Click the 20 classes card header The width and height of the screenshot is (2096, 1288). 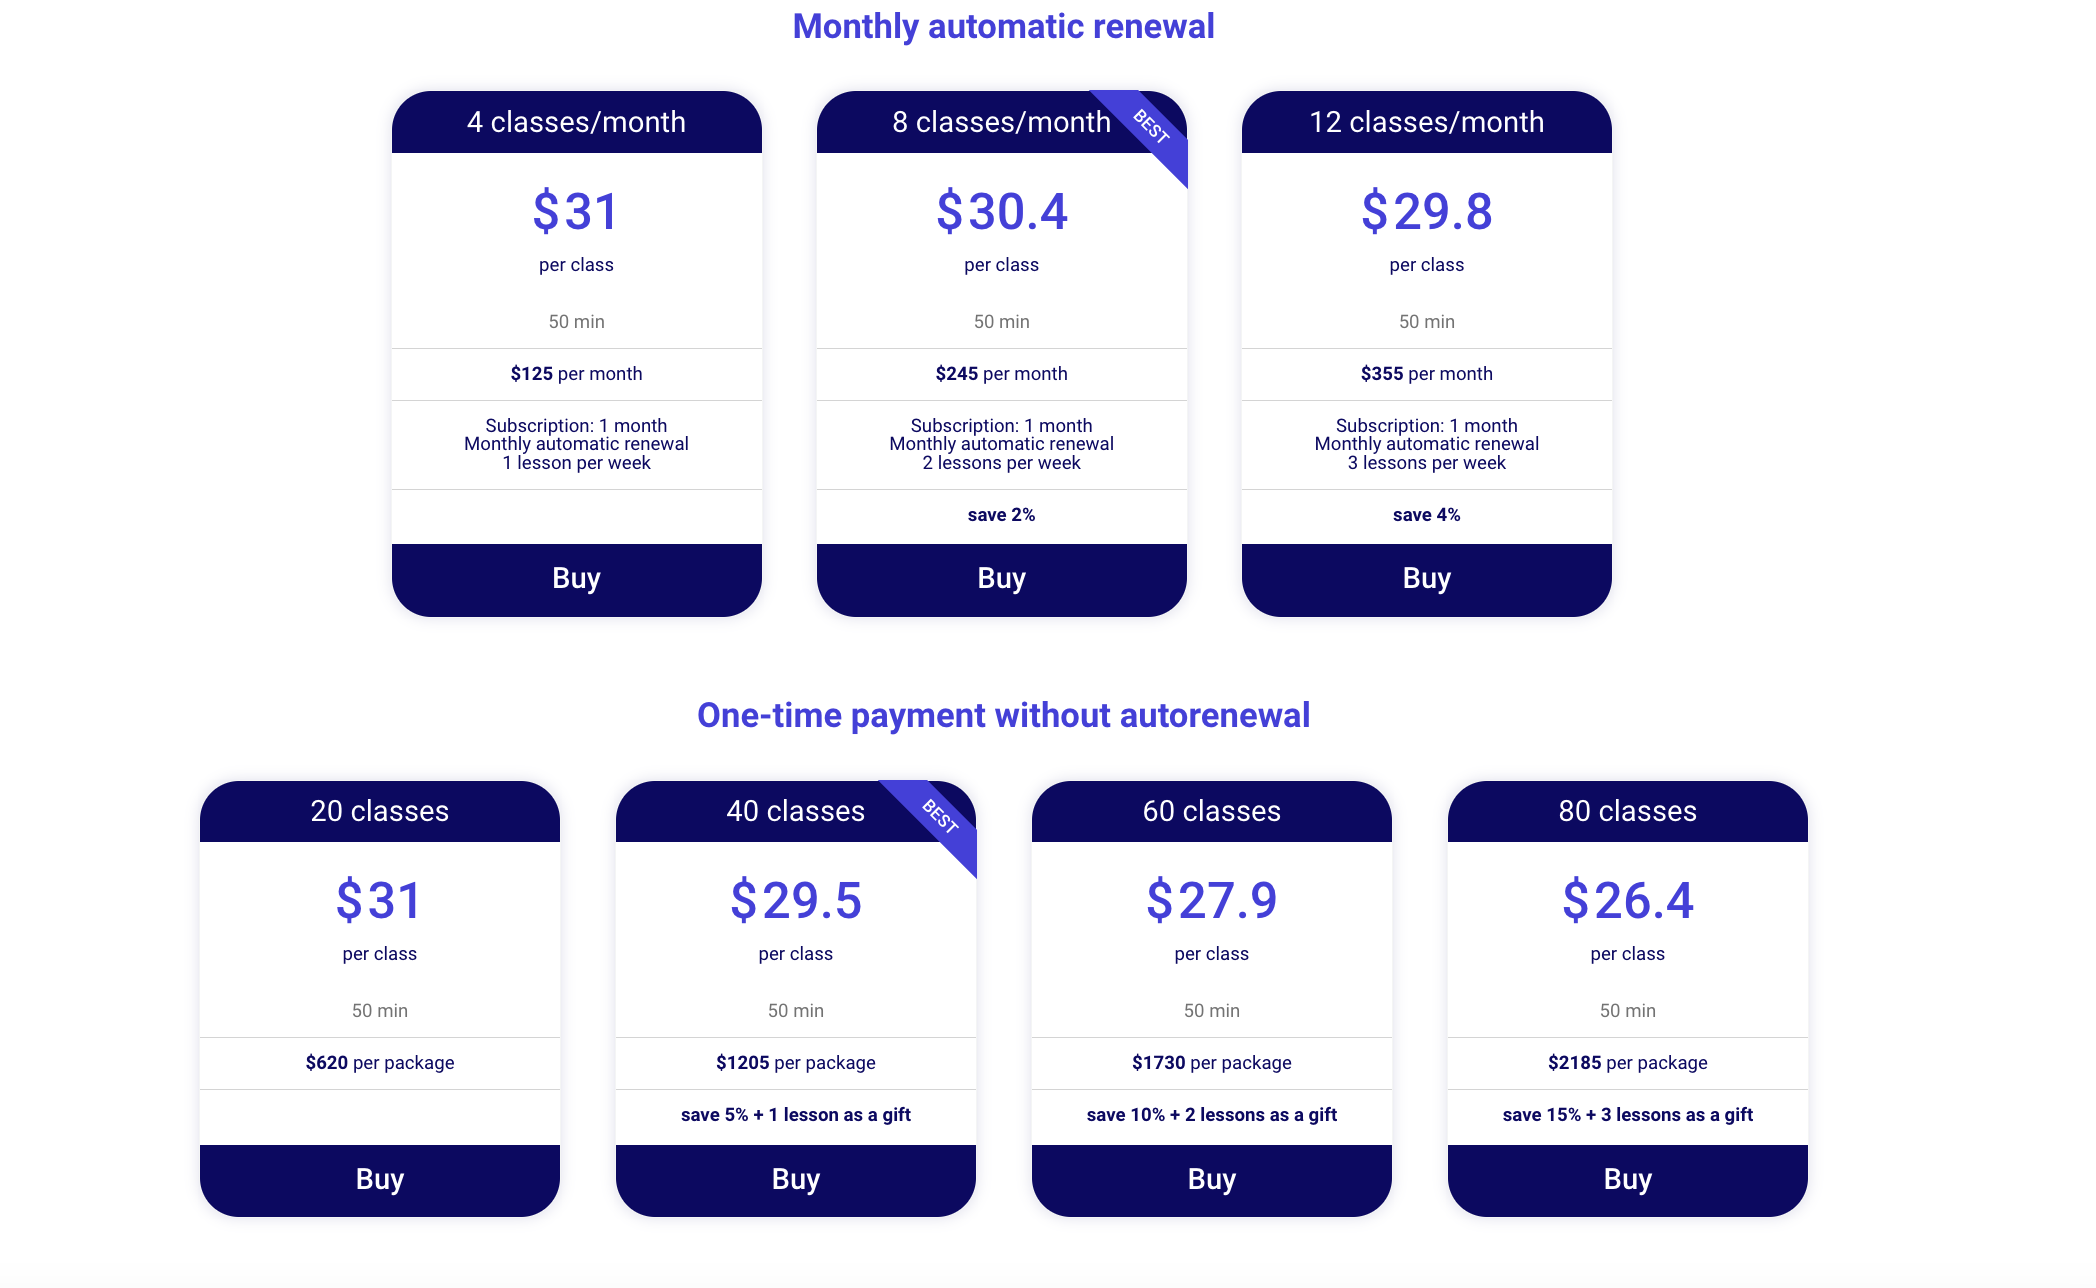point(379,811)
